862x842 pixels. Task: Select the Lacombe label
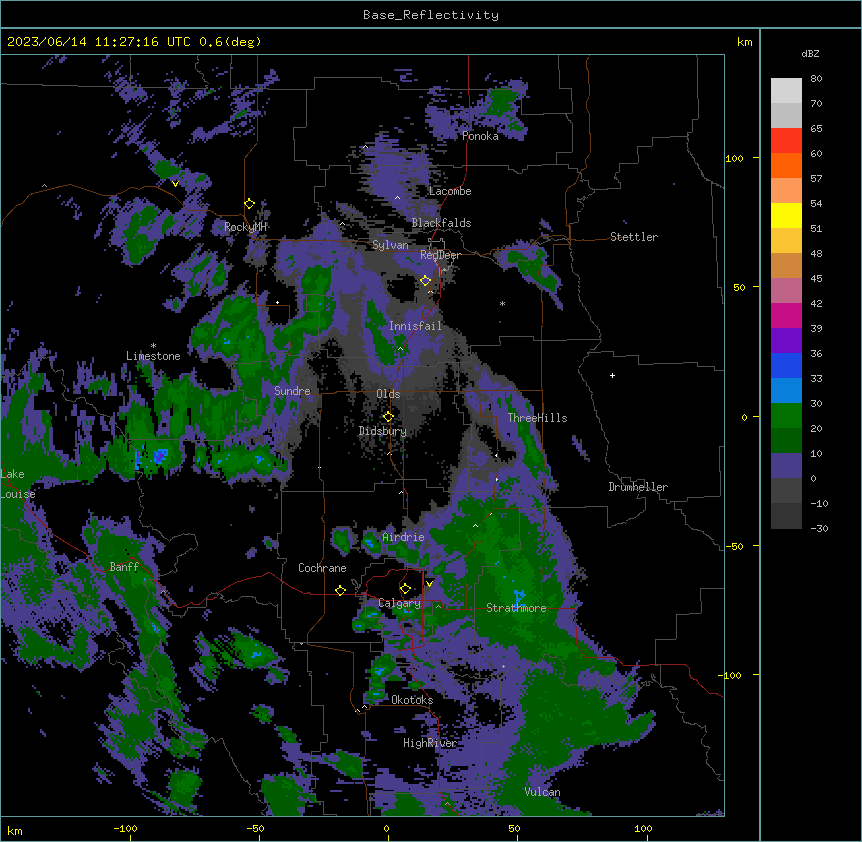click(x=450, y=191)
